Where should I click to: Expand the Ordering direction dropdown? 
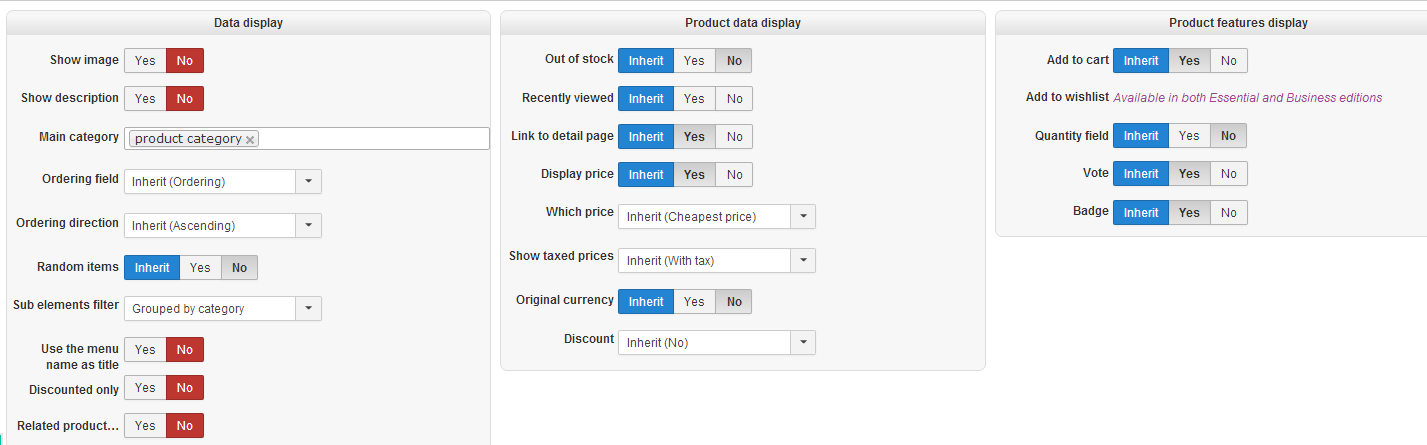click(x=308, y=225)
